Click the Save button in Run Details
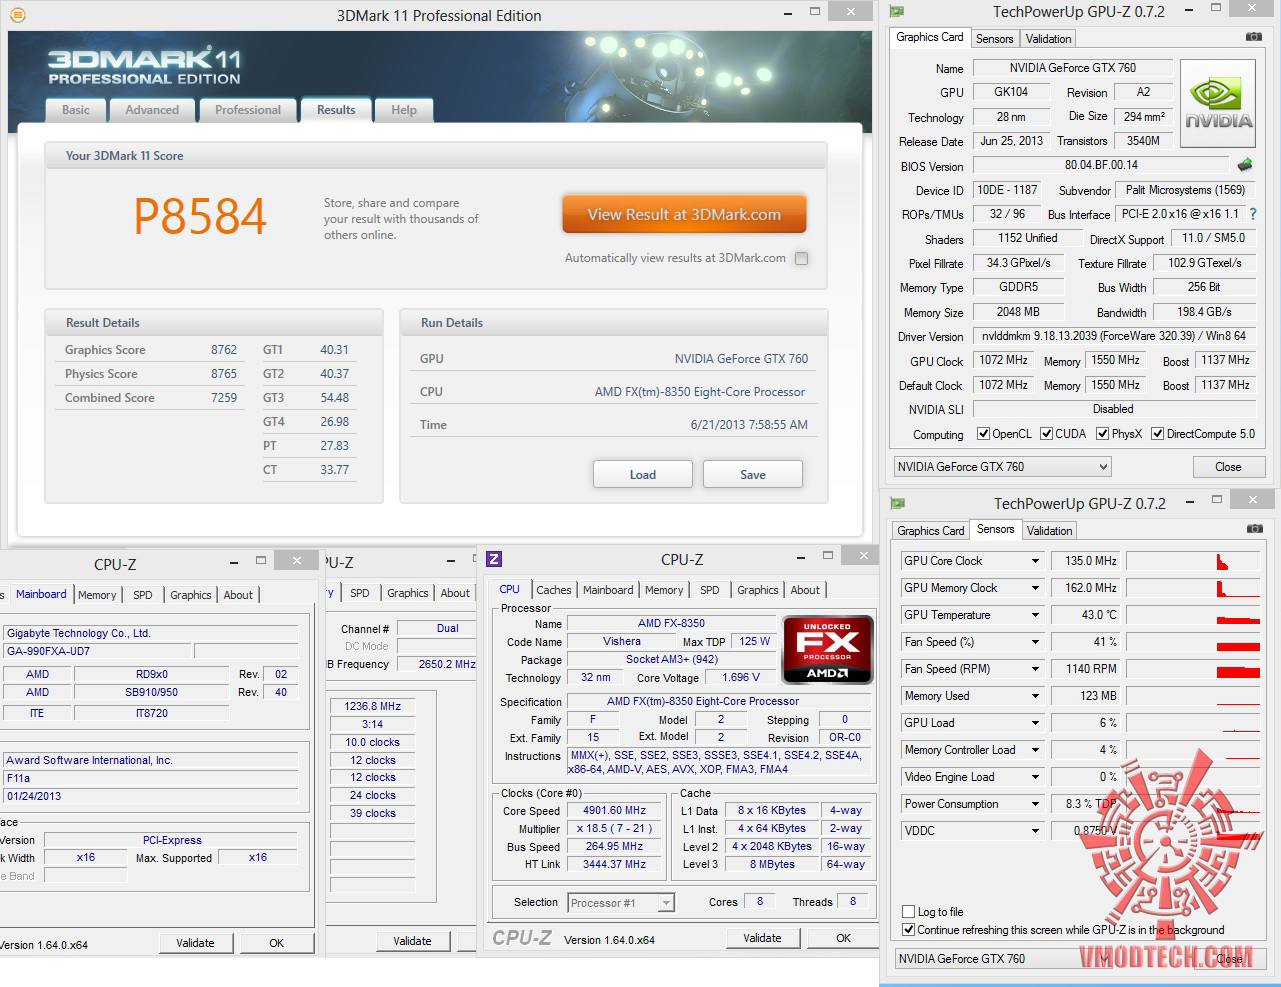This screenshot has width=1281, height=987. pos(753,474)
